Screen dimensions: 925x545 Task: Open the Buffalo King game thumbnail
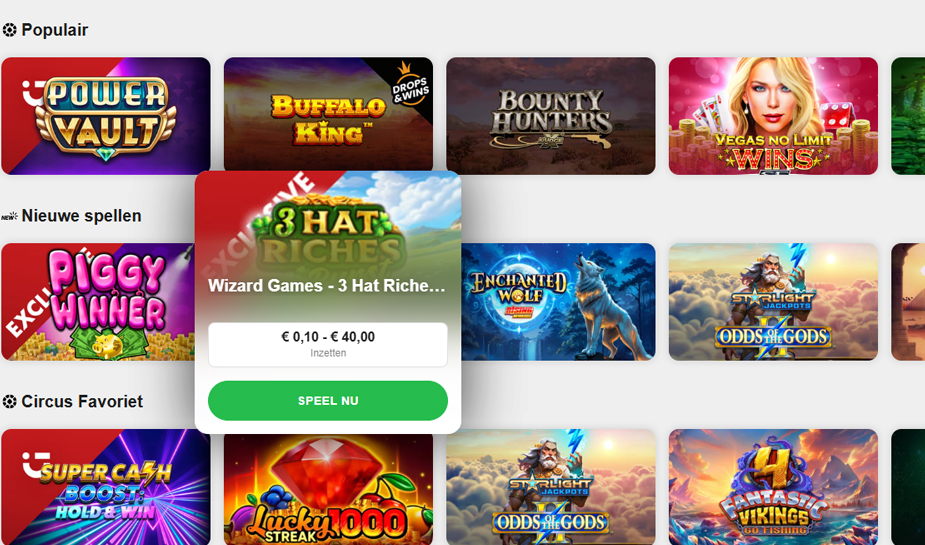[x=328, y=114]
